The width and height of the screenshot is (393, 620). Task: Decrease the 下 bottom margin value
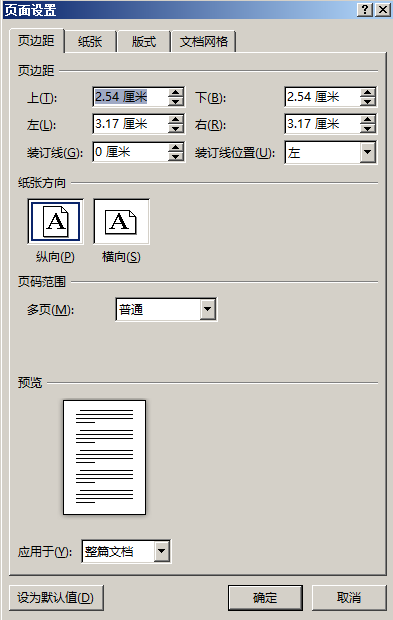[x=368, y=102]
